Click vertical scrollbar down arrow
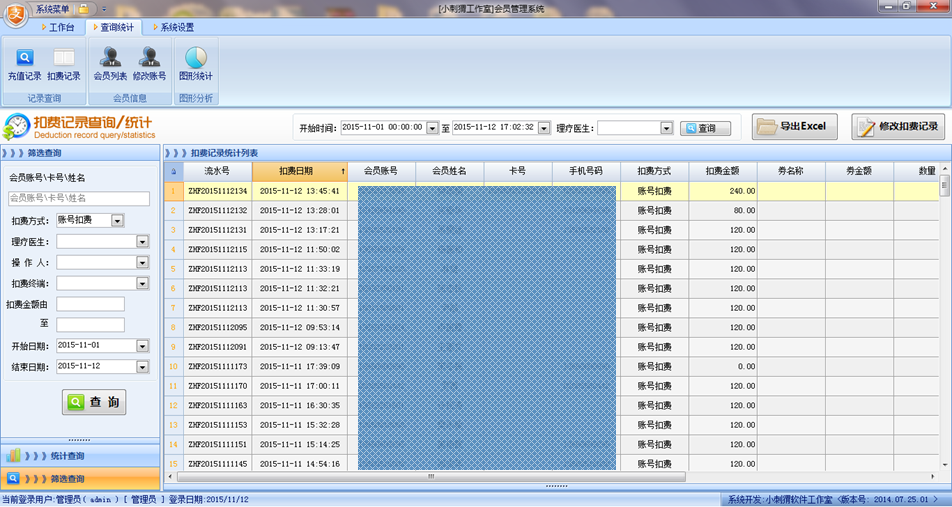 pos(945,465)
